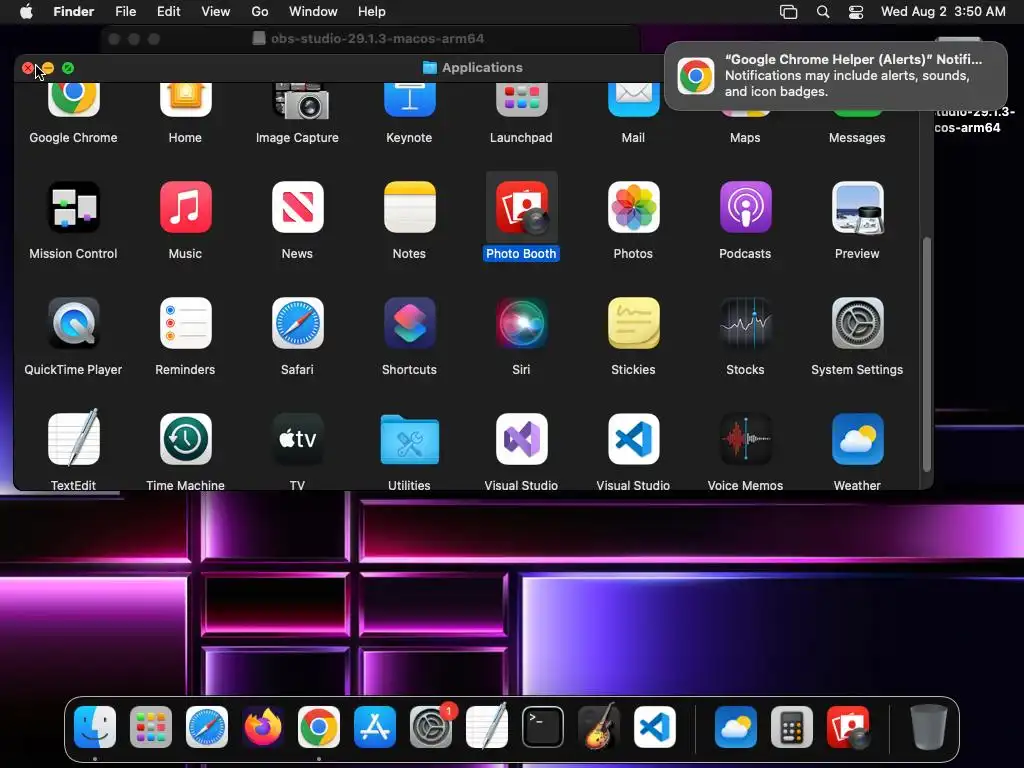Select the Siri app icon
1024x768 pixels.
(x=521, y=323)
